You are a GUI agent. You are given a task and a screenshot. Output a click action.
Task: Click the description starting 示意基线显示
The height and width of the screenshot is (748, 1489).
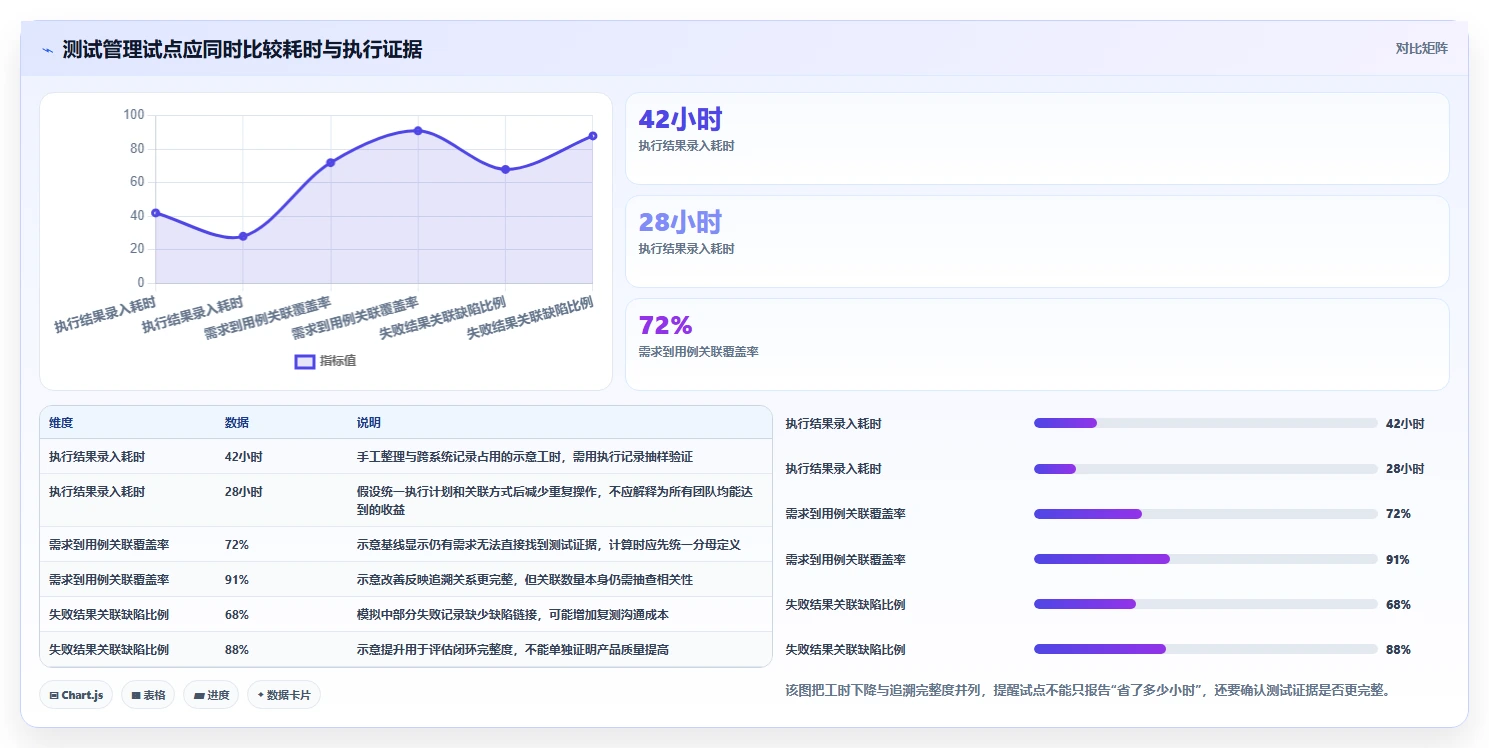(x=549, y=545)
